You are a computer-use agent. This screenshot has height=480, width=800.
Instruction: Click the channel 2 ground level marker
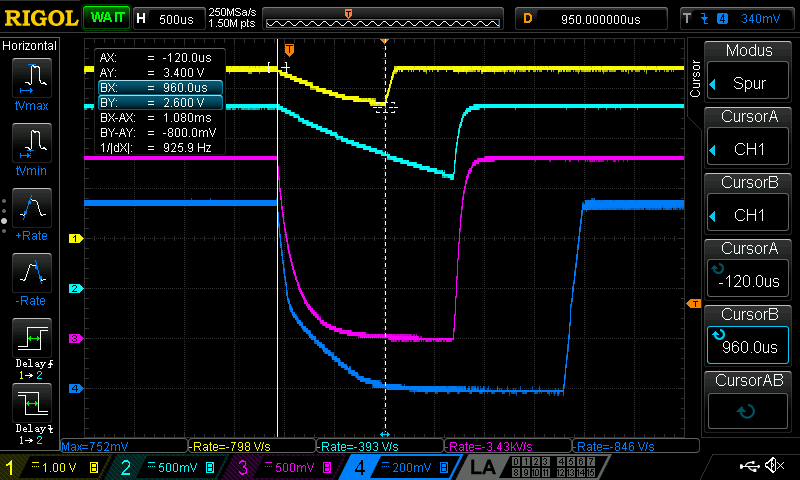click(76, 288)
